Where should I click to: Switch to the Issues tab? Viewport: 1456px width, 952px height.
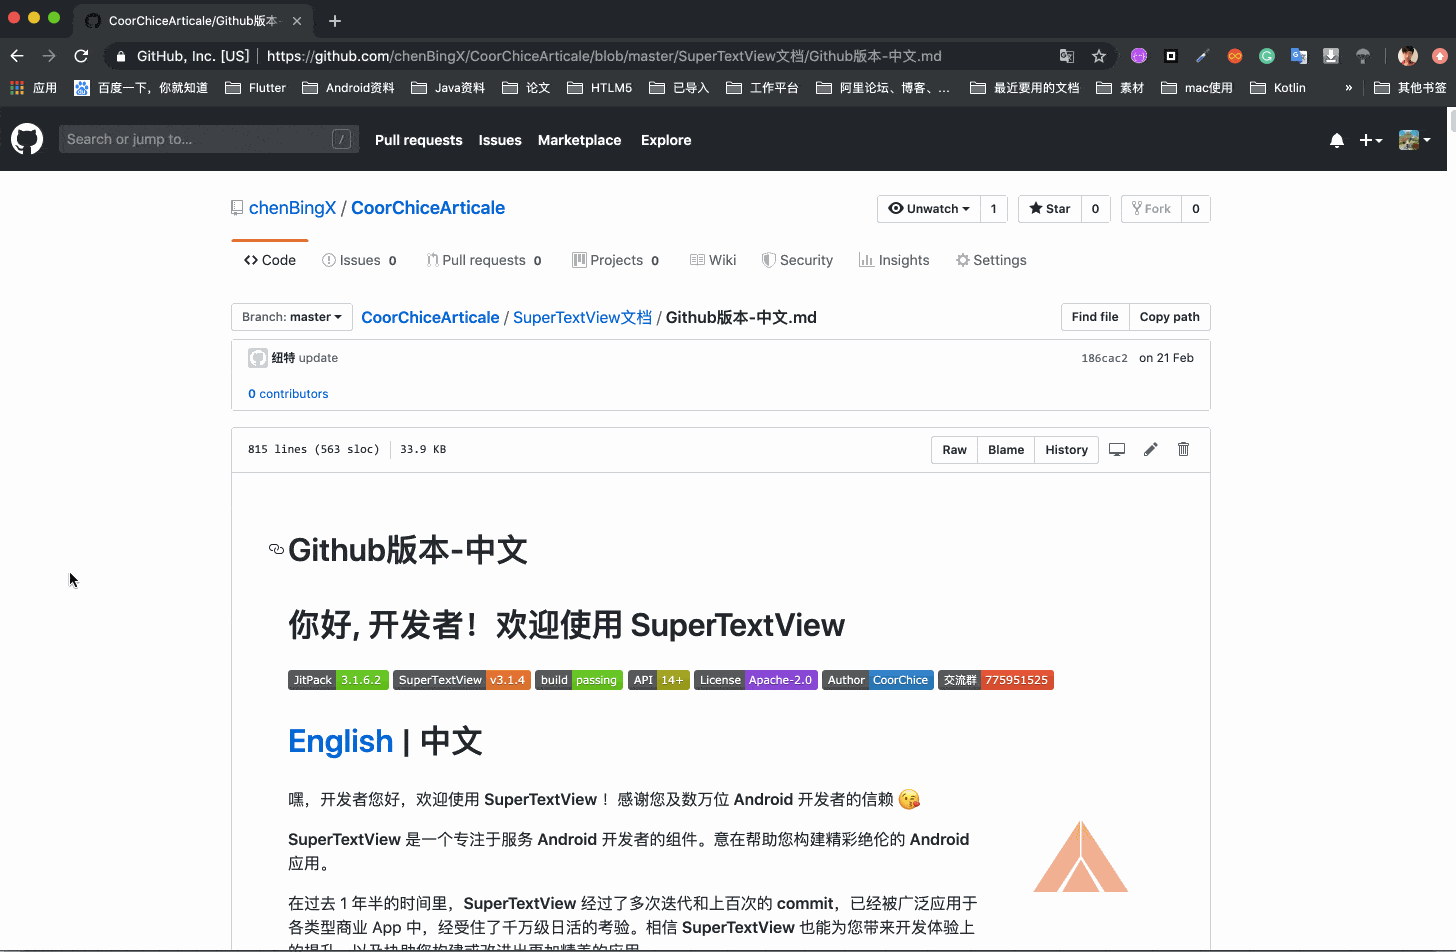[x=359, y=260]
